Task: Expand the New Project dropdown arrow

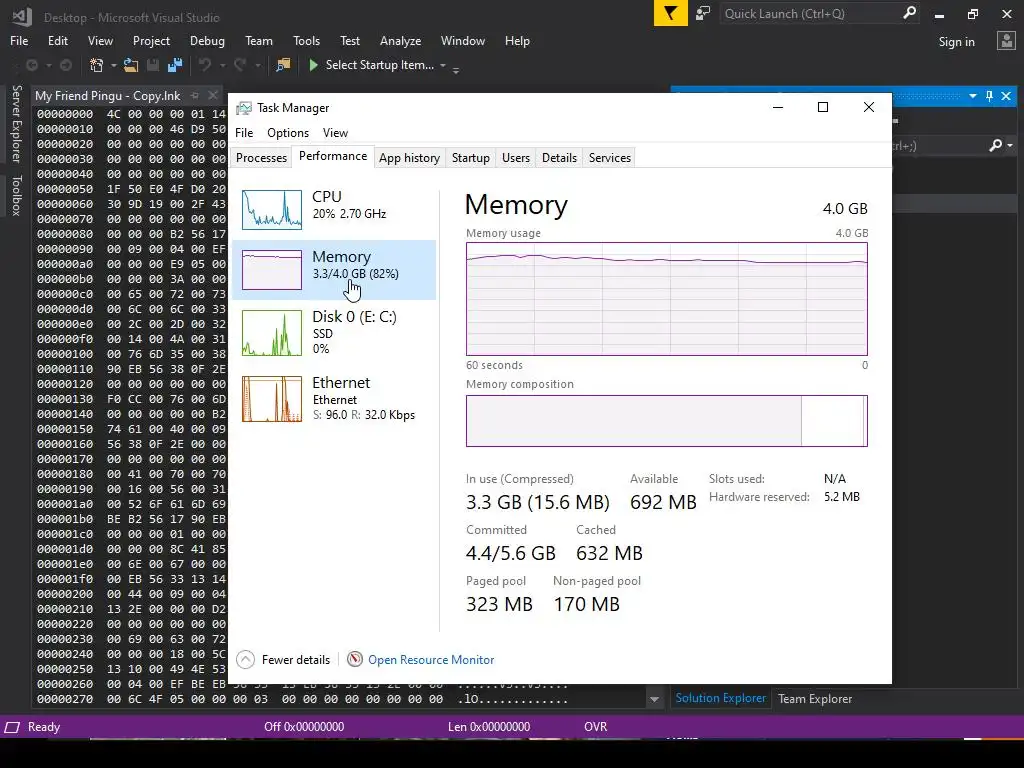Action: point(113,65)
